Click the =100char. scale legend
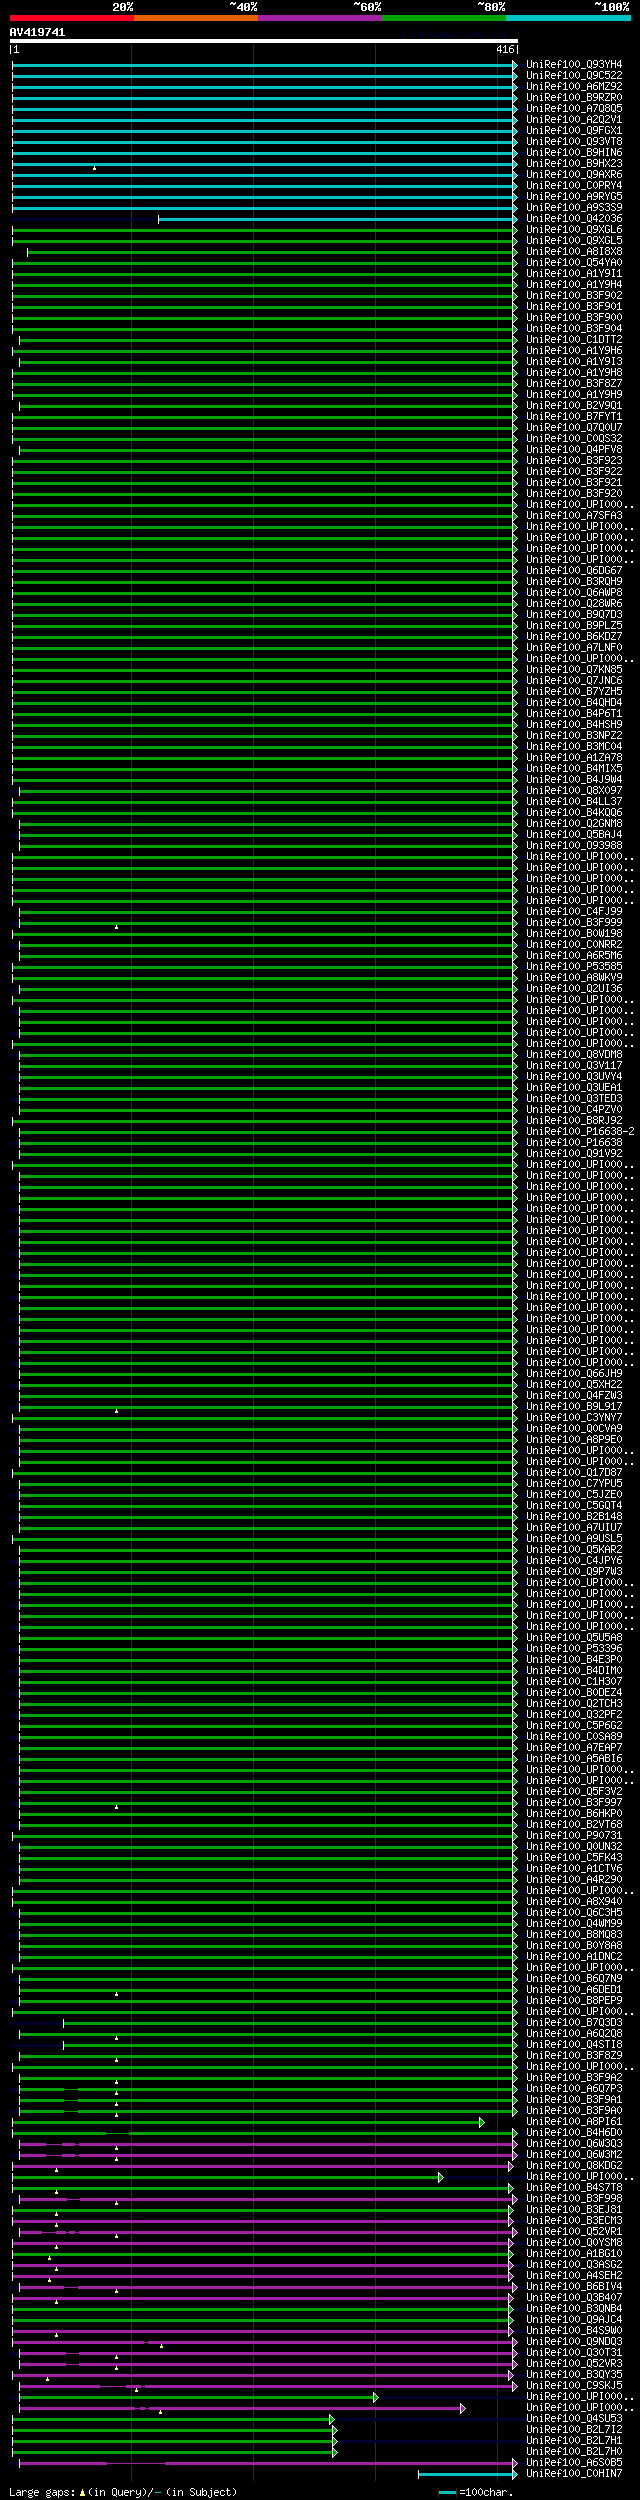This screenshot has height=2500, width=640. [476, 2492]
